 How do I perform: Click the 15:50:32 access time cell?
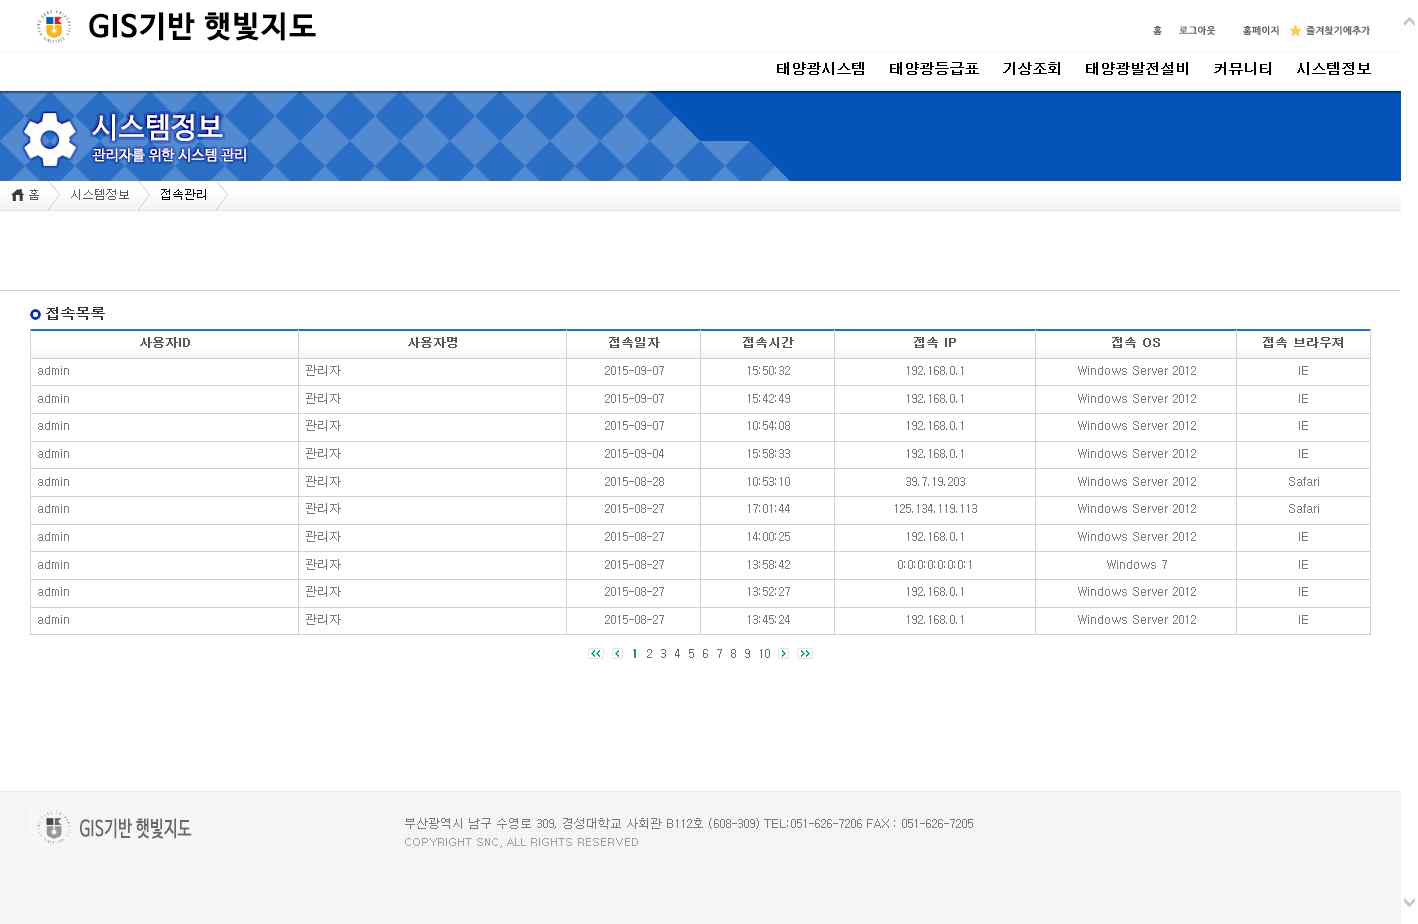768,371
